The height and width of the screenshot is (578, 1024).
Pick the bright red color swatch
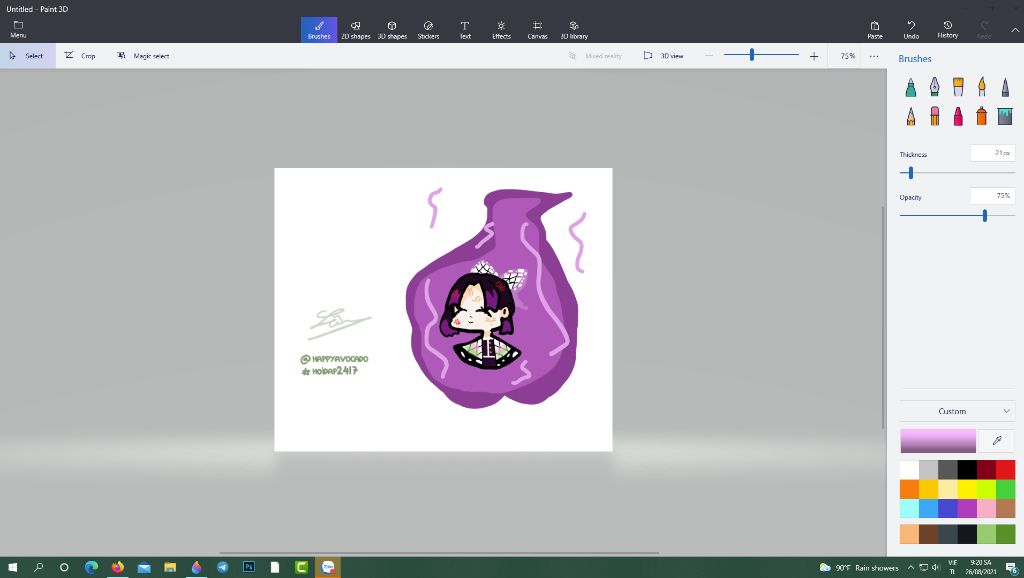1006,470
